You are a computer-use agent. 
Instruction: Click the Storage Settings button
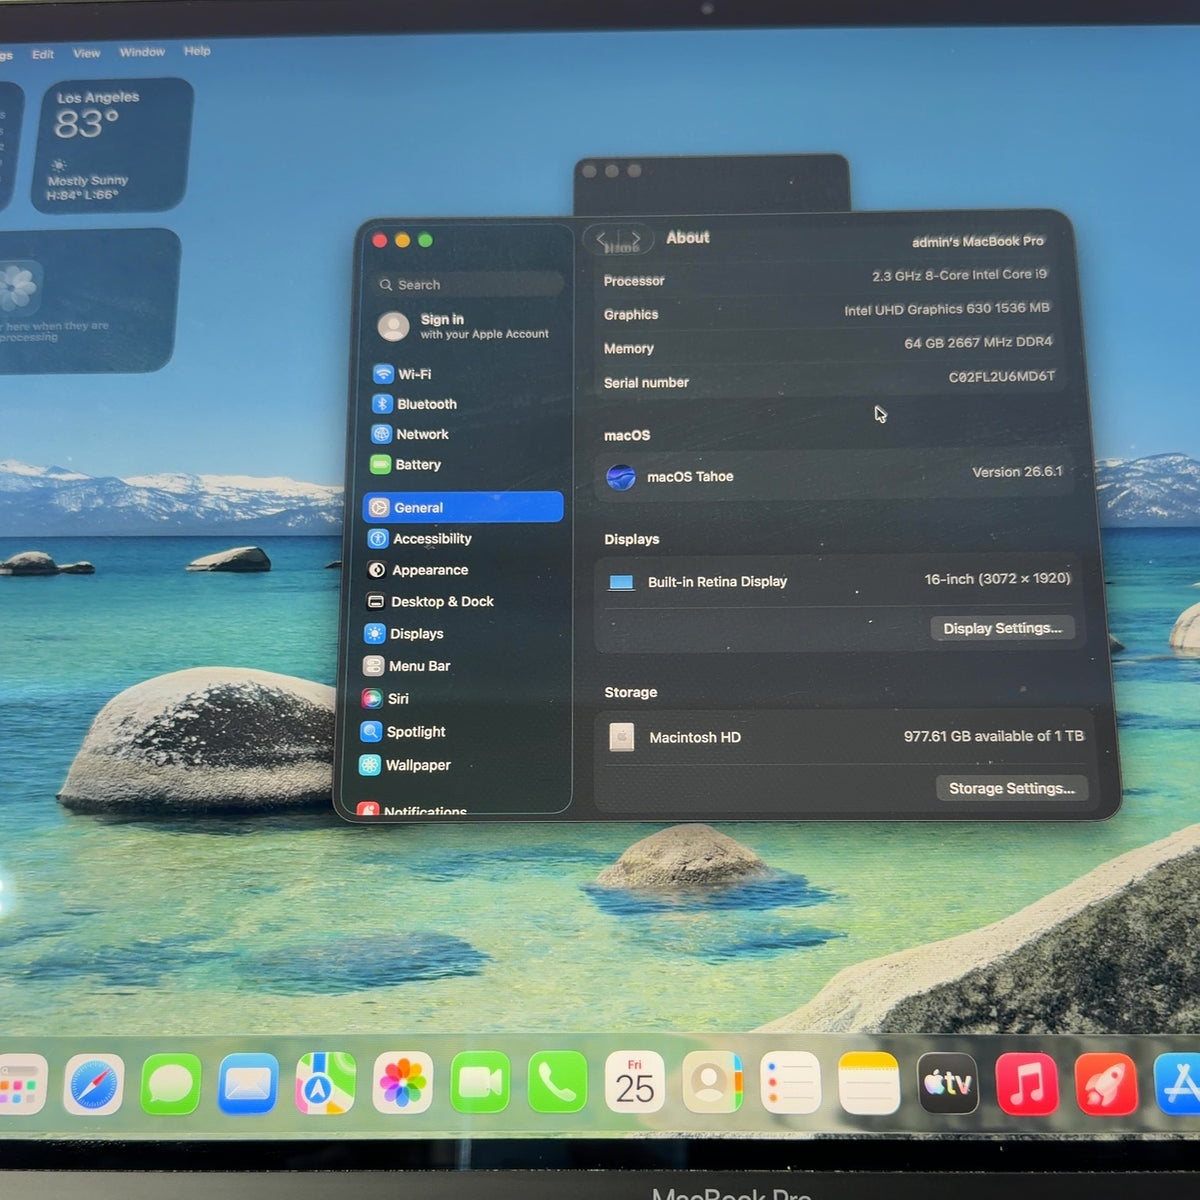point(1012,788)
